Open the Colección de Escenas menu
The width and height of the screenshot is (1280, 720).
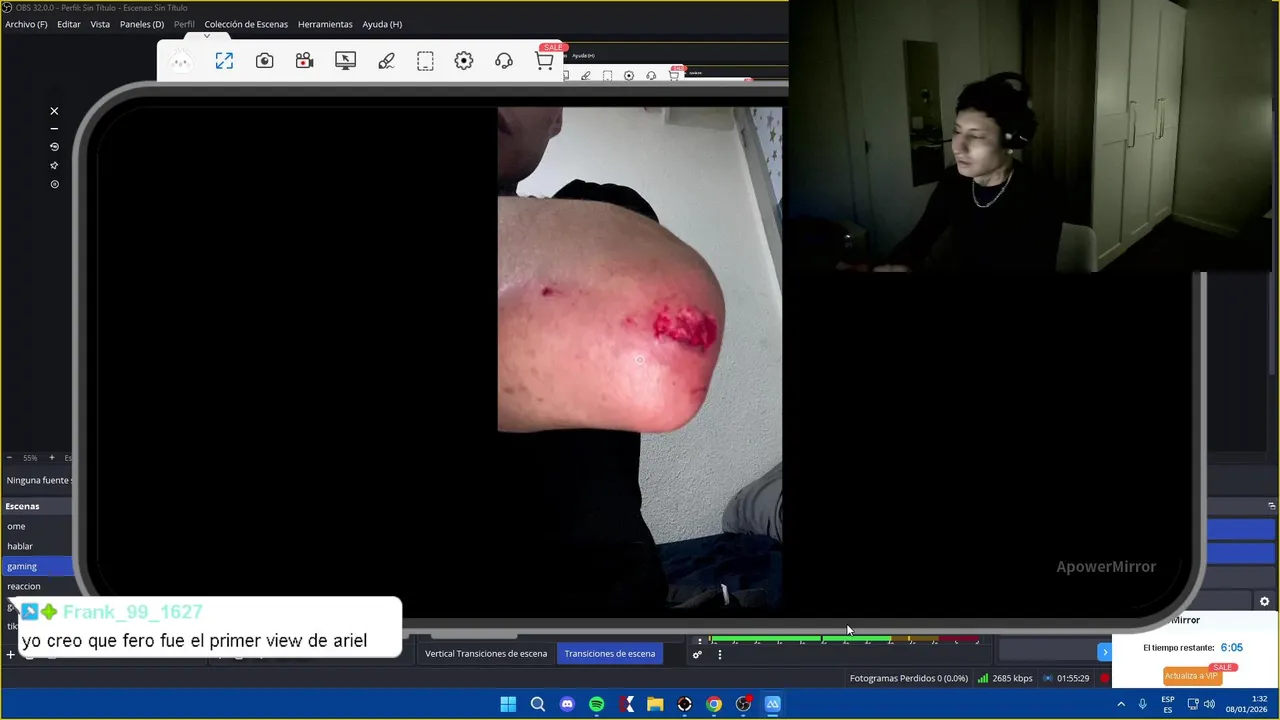246,24
